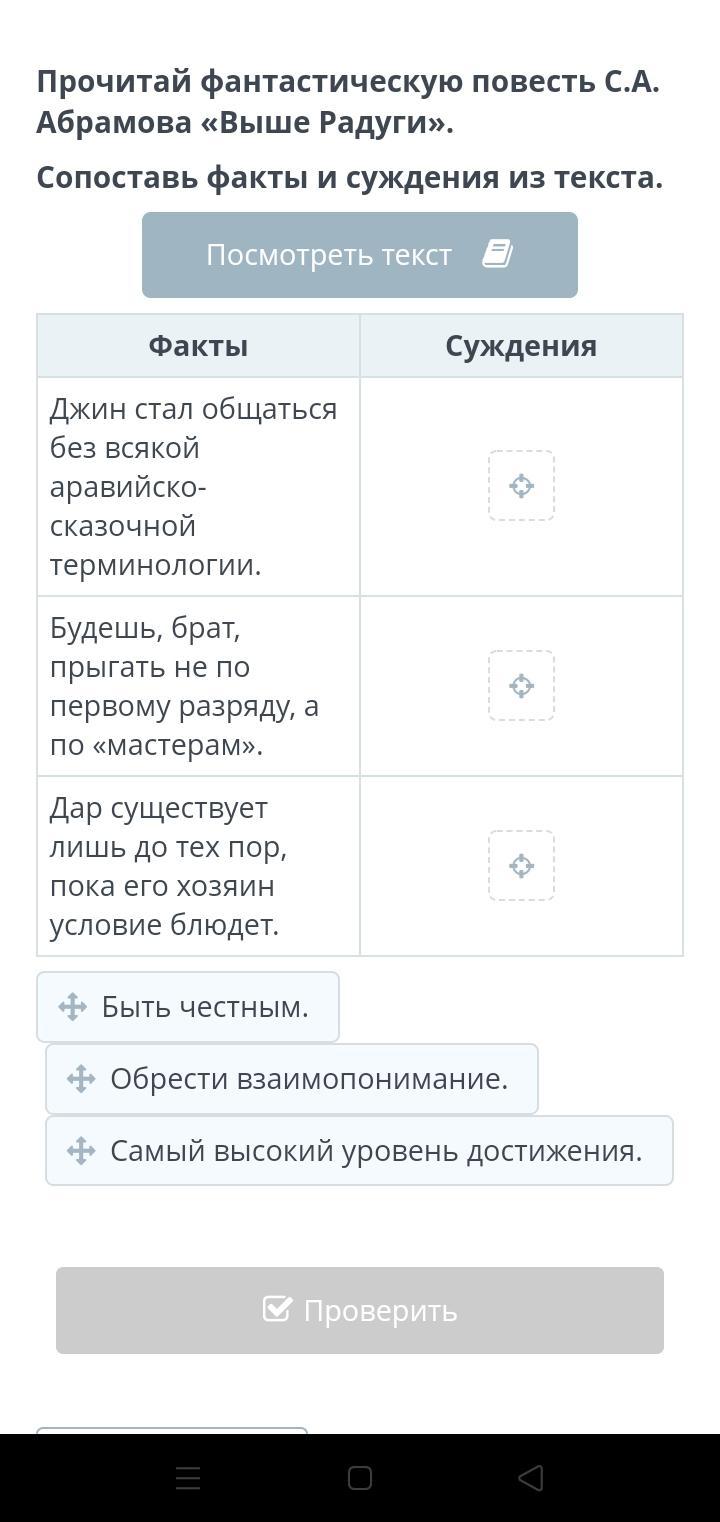Screen dimensions: 720x1522
Task: Click move handle on Обрести взаимопонимание
Action: tap(81, 1079)
